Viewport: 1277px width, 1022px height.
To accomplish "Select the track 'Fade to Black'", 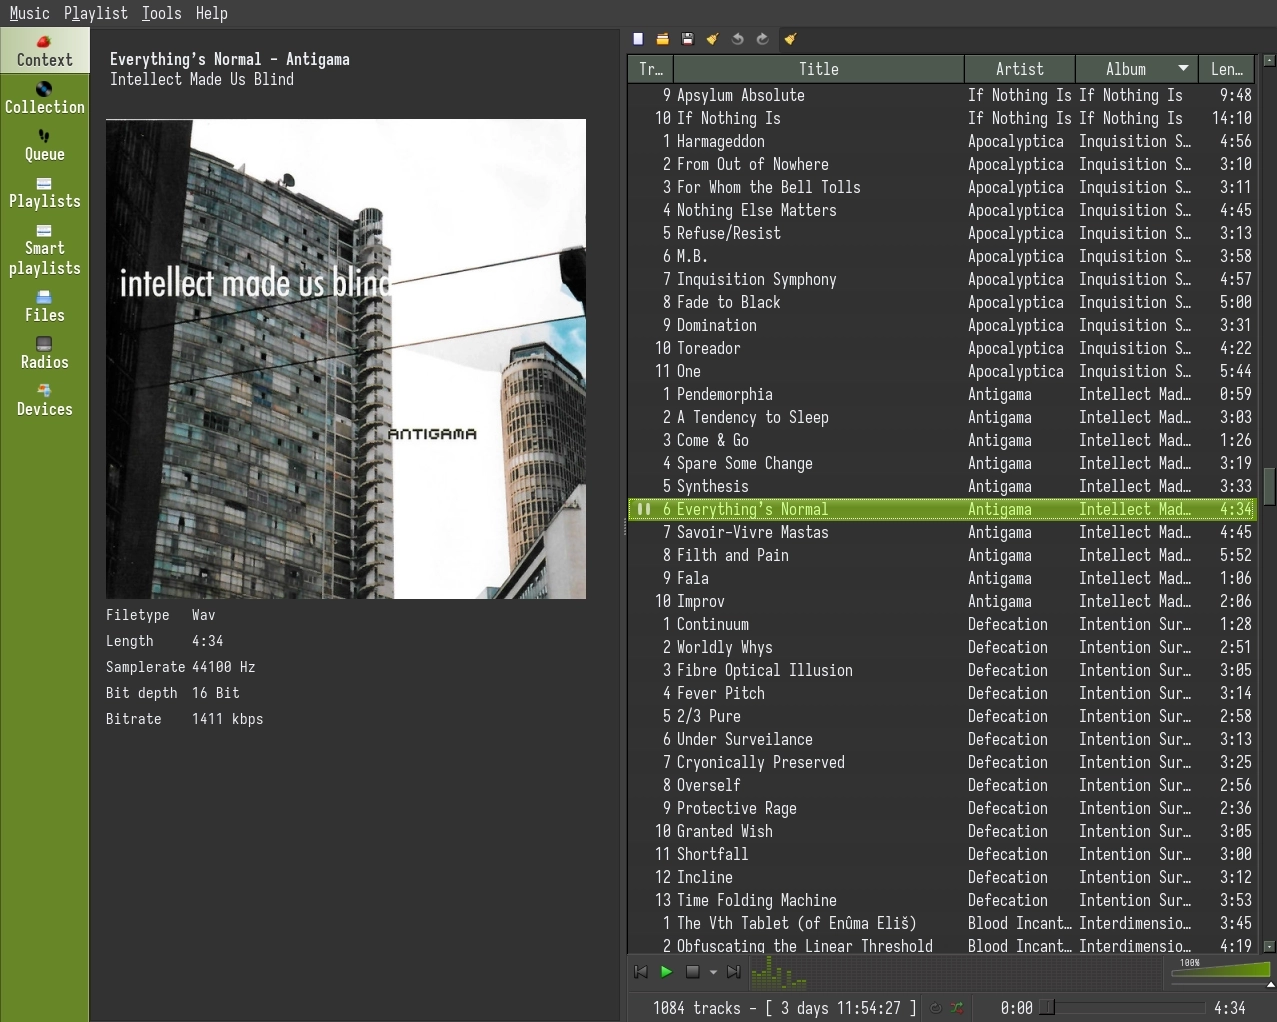I will click(x=940, y=302).
